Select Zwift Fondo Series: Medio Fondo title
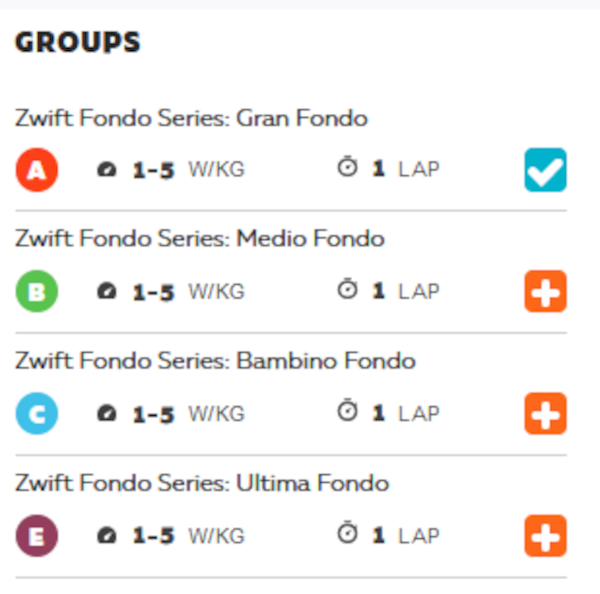 (200, 238)
